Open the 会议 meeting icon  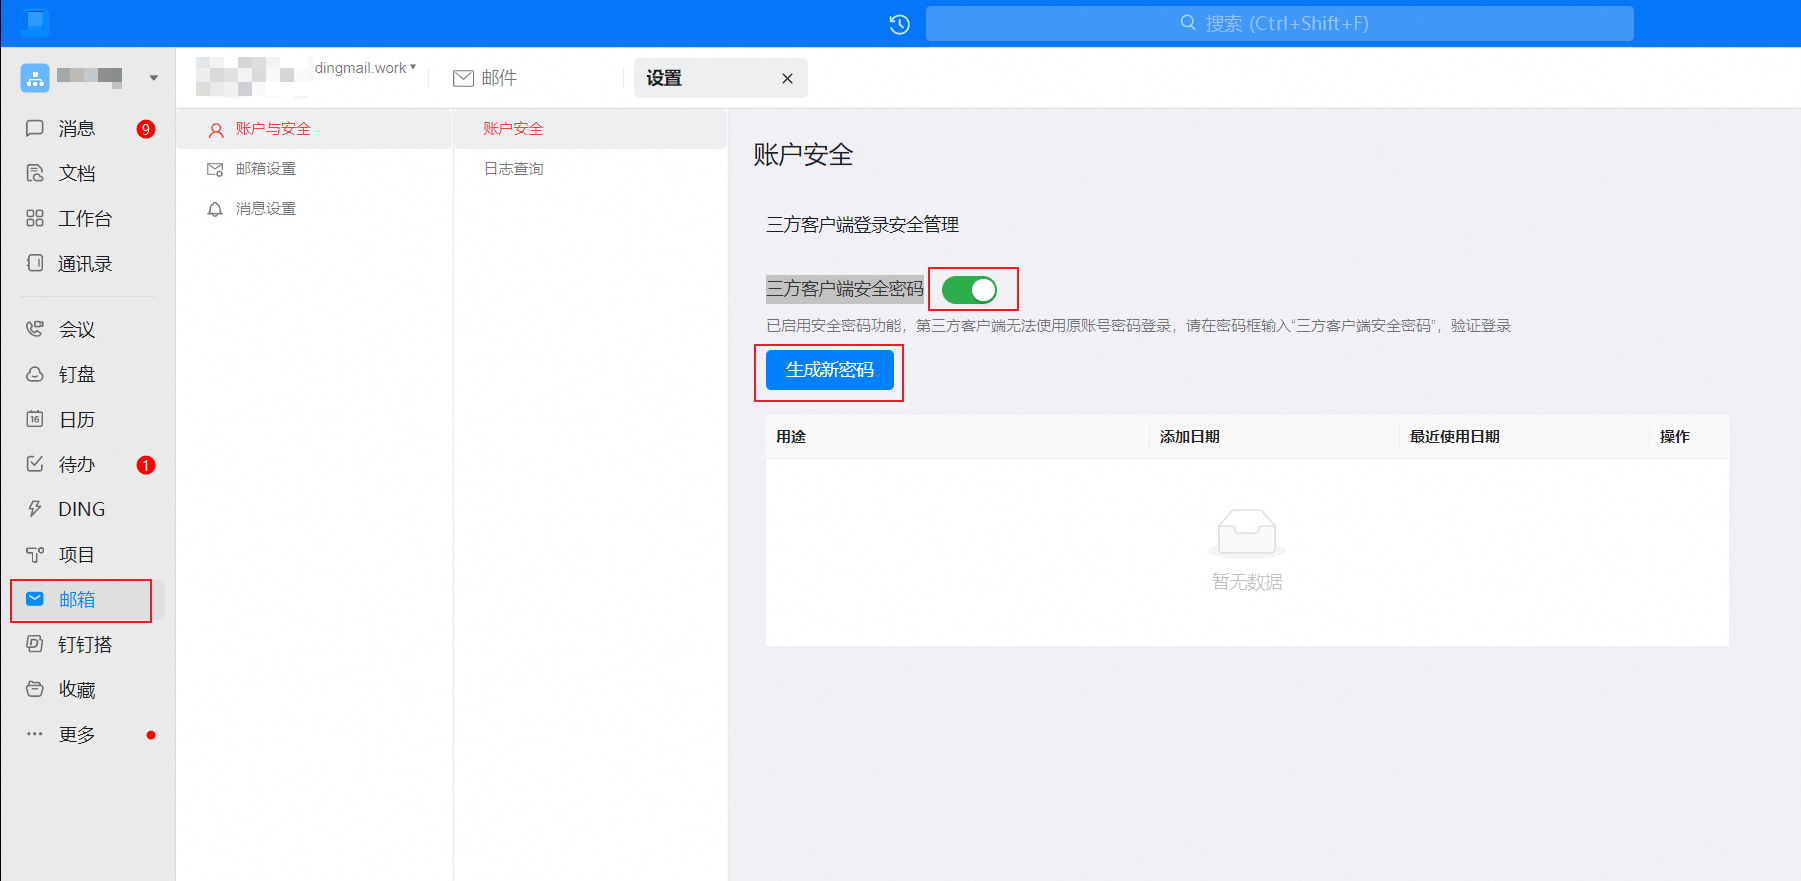[35, 329]
